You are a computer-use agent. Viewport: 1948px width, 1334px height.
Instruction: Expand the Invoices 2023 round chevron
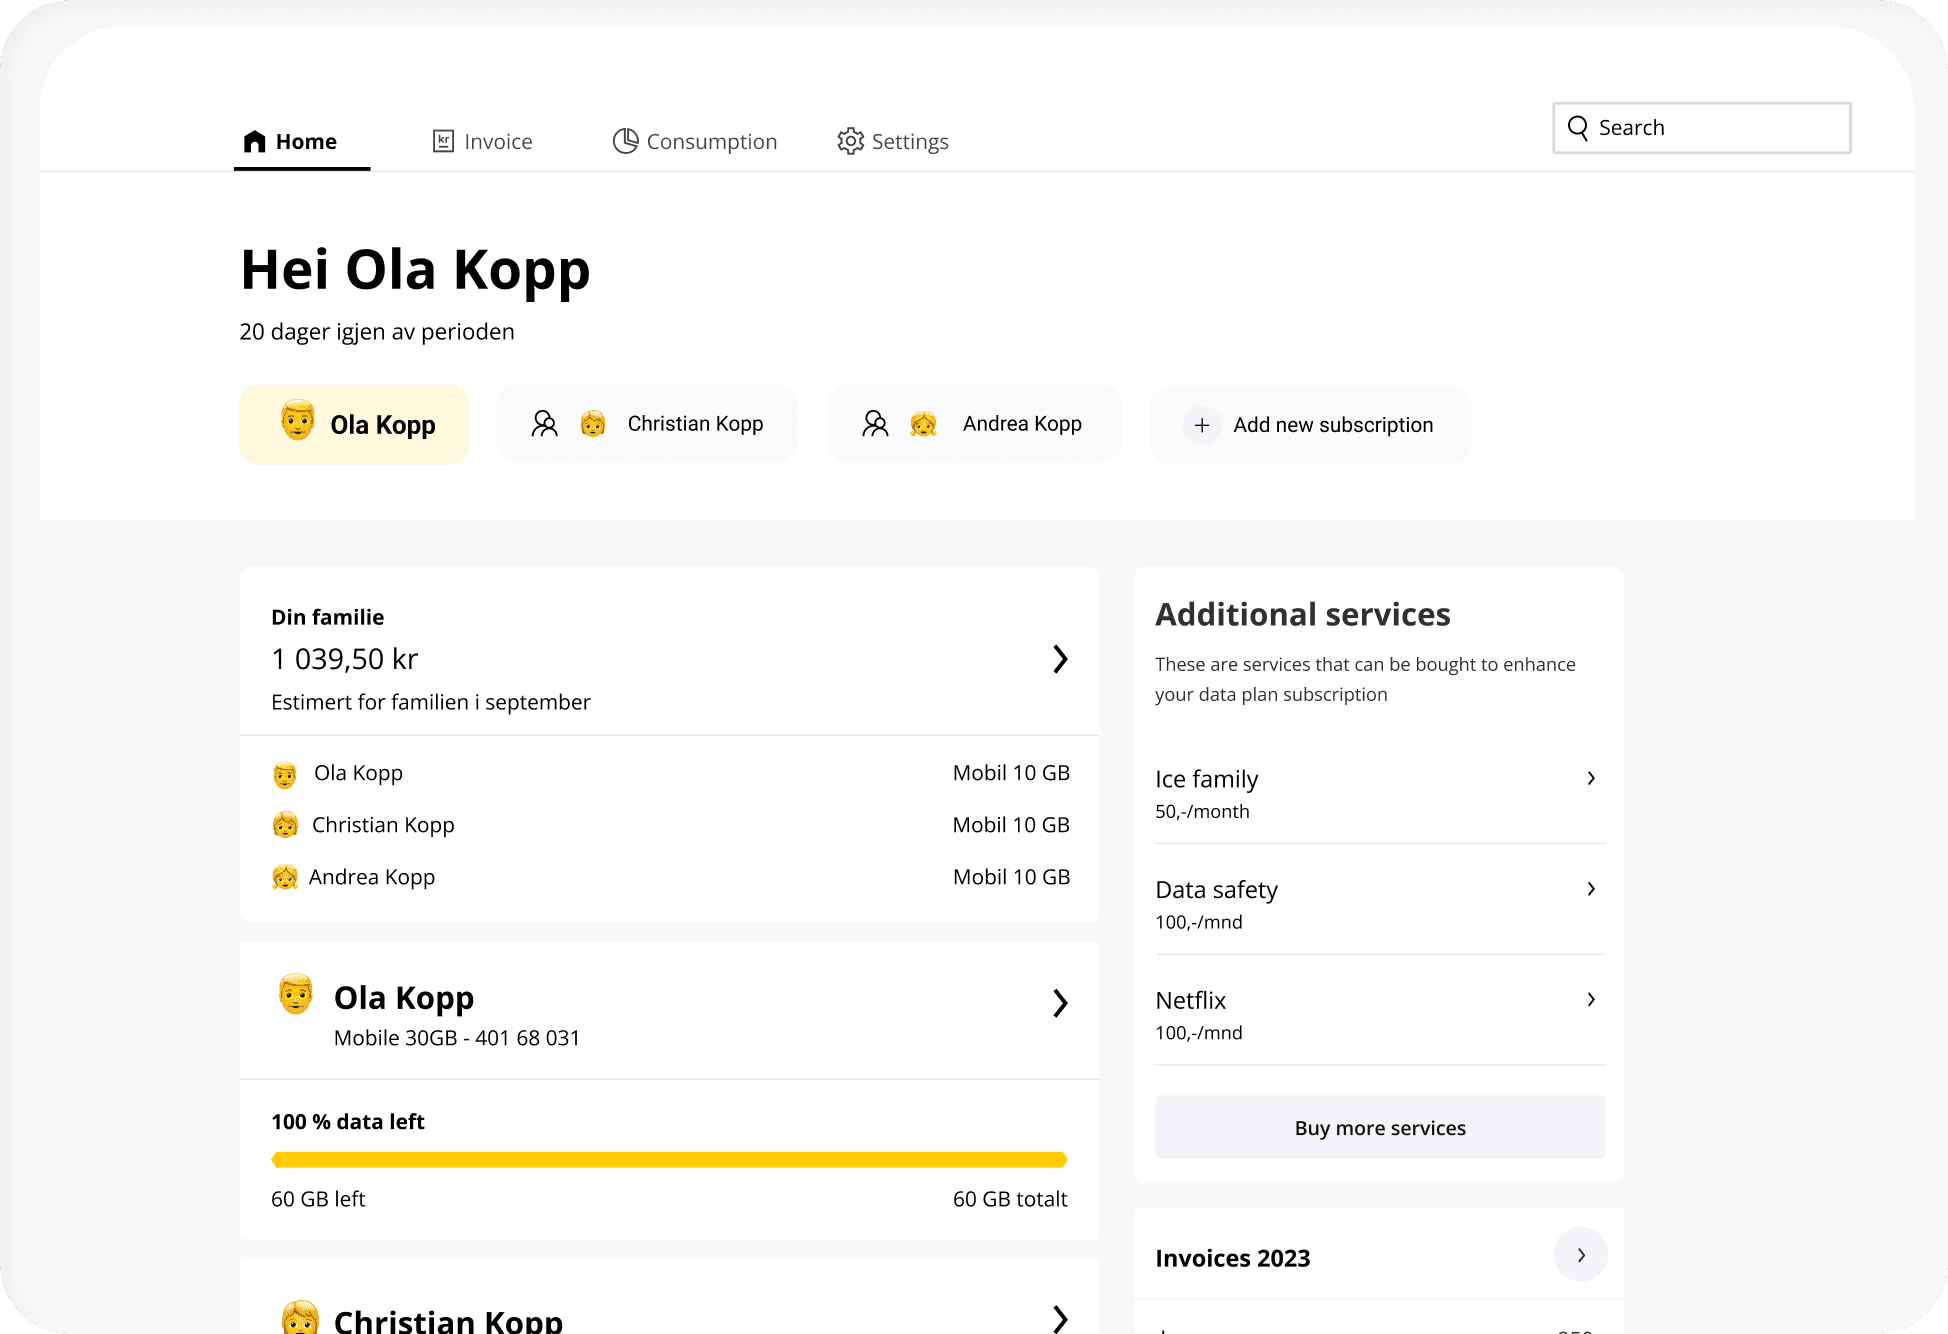tap(1580, 1255)
